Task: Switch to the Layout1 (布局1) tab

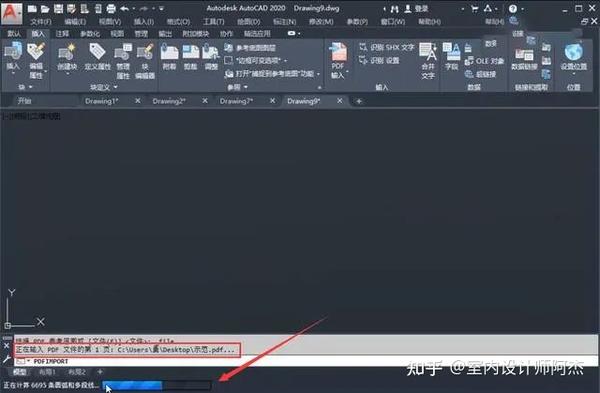Action: [x=47, y=372]
